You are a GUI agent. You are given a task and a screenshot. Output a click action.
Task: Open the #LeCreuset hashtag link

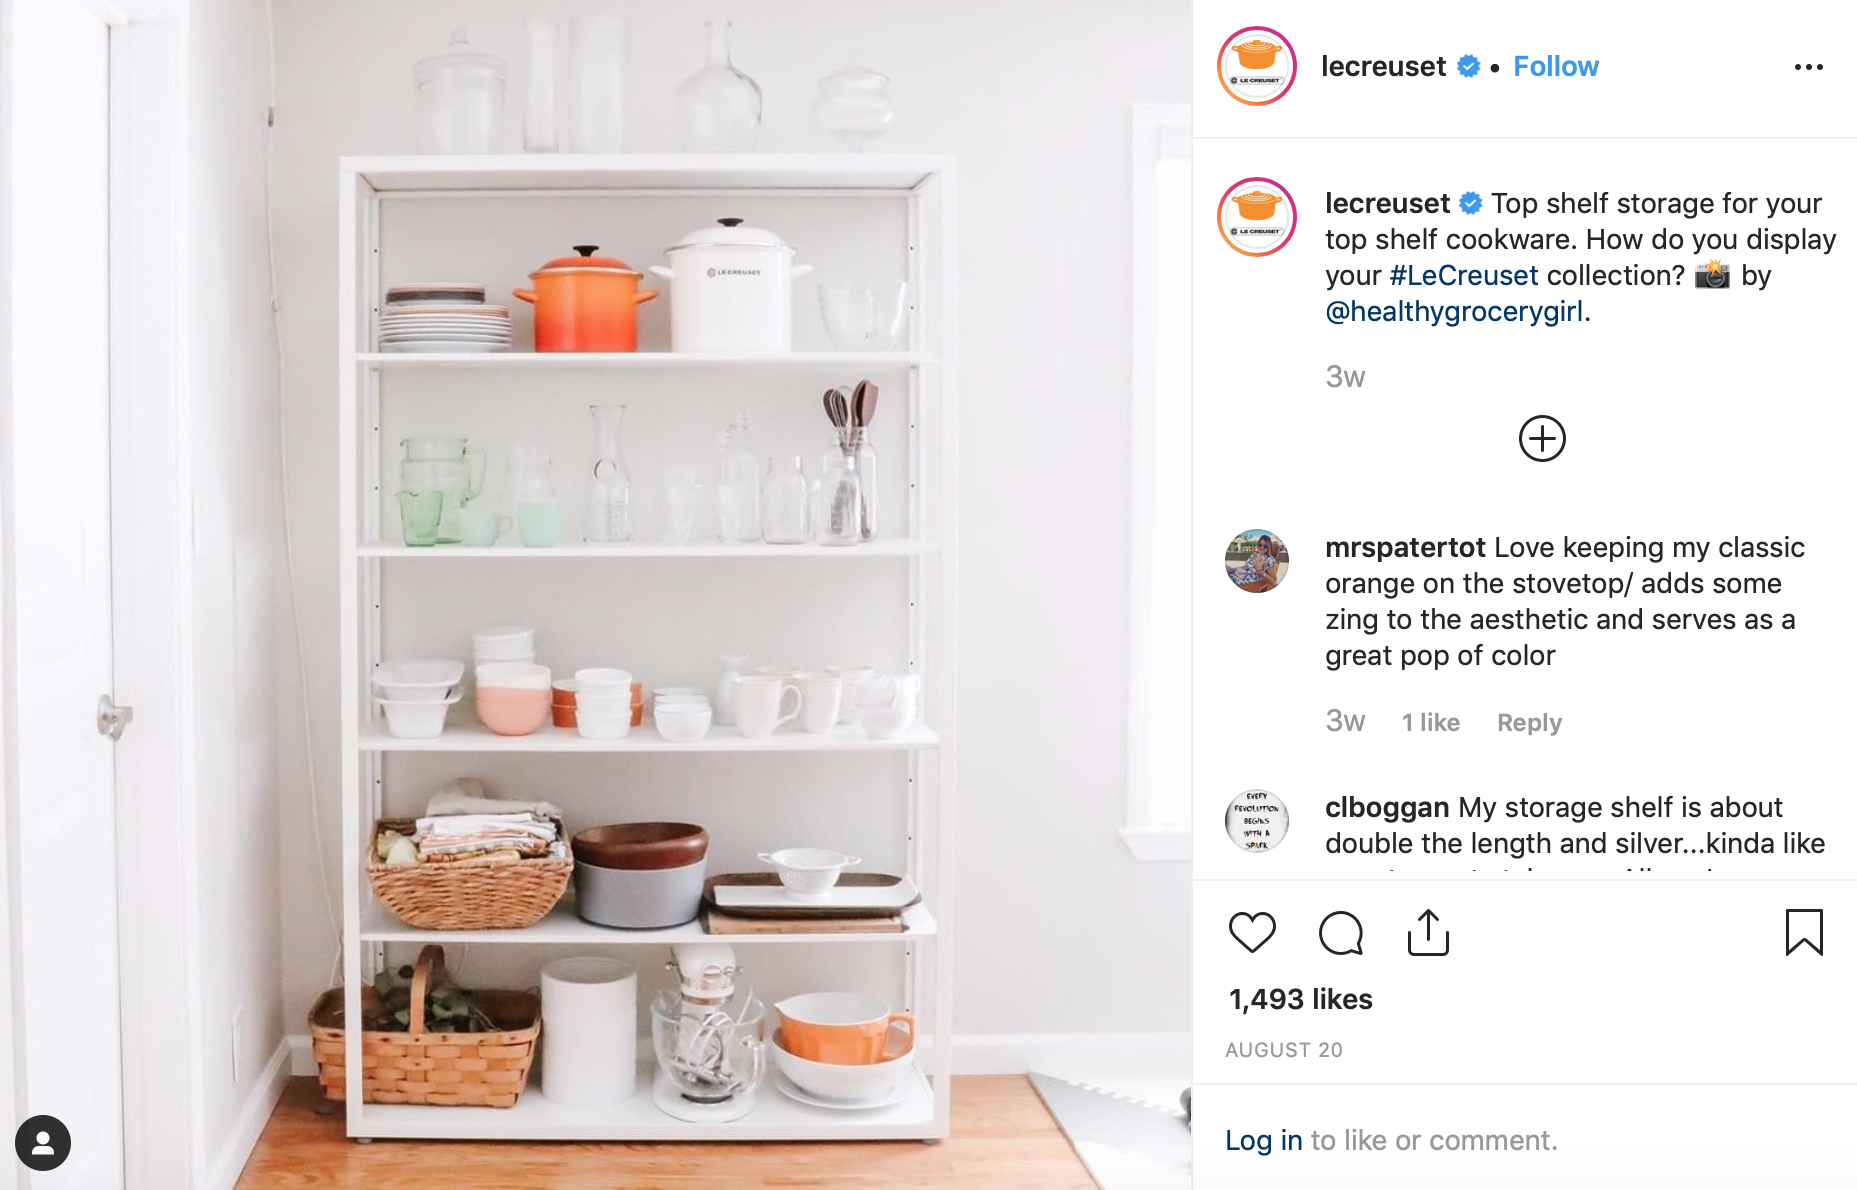(1464, 275)
